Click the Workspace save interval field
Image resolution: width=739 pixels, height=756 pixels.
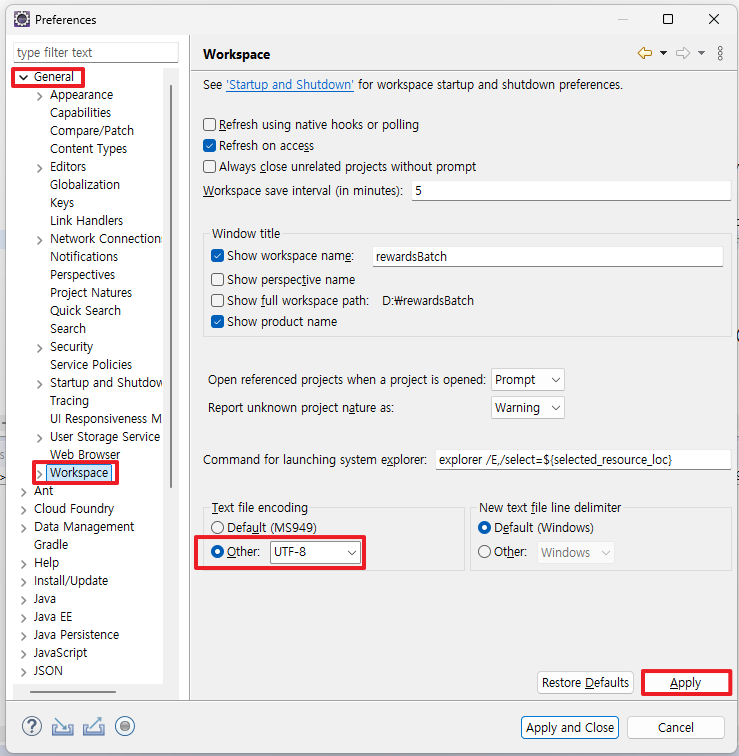tap(570, 190)
